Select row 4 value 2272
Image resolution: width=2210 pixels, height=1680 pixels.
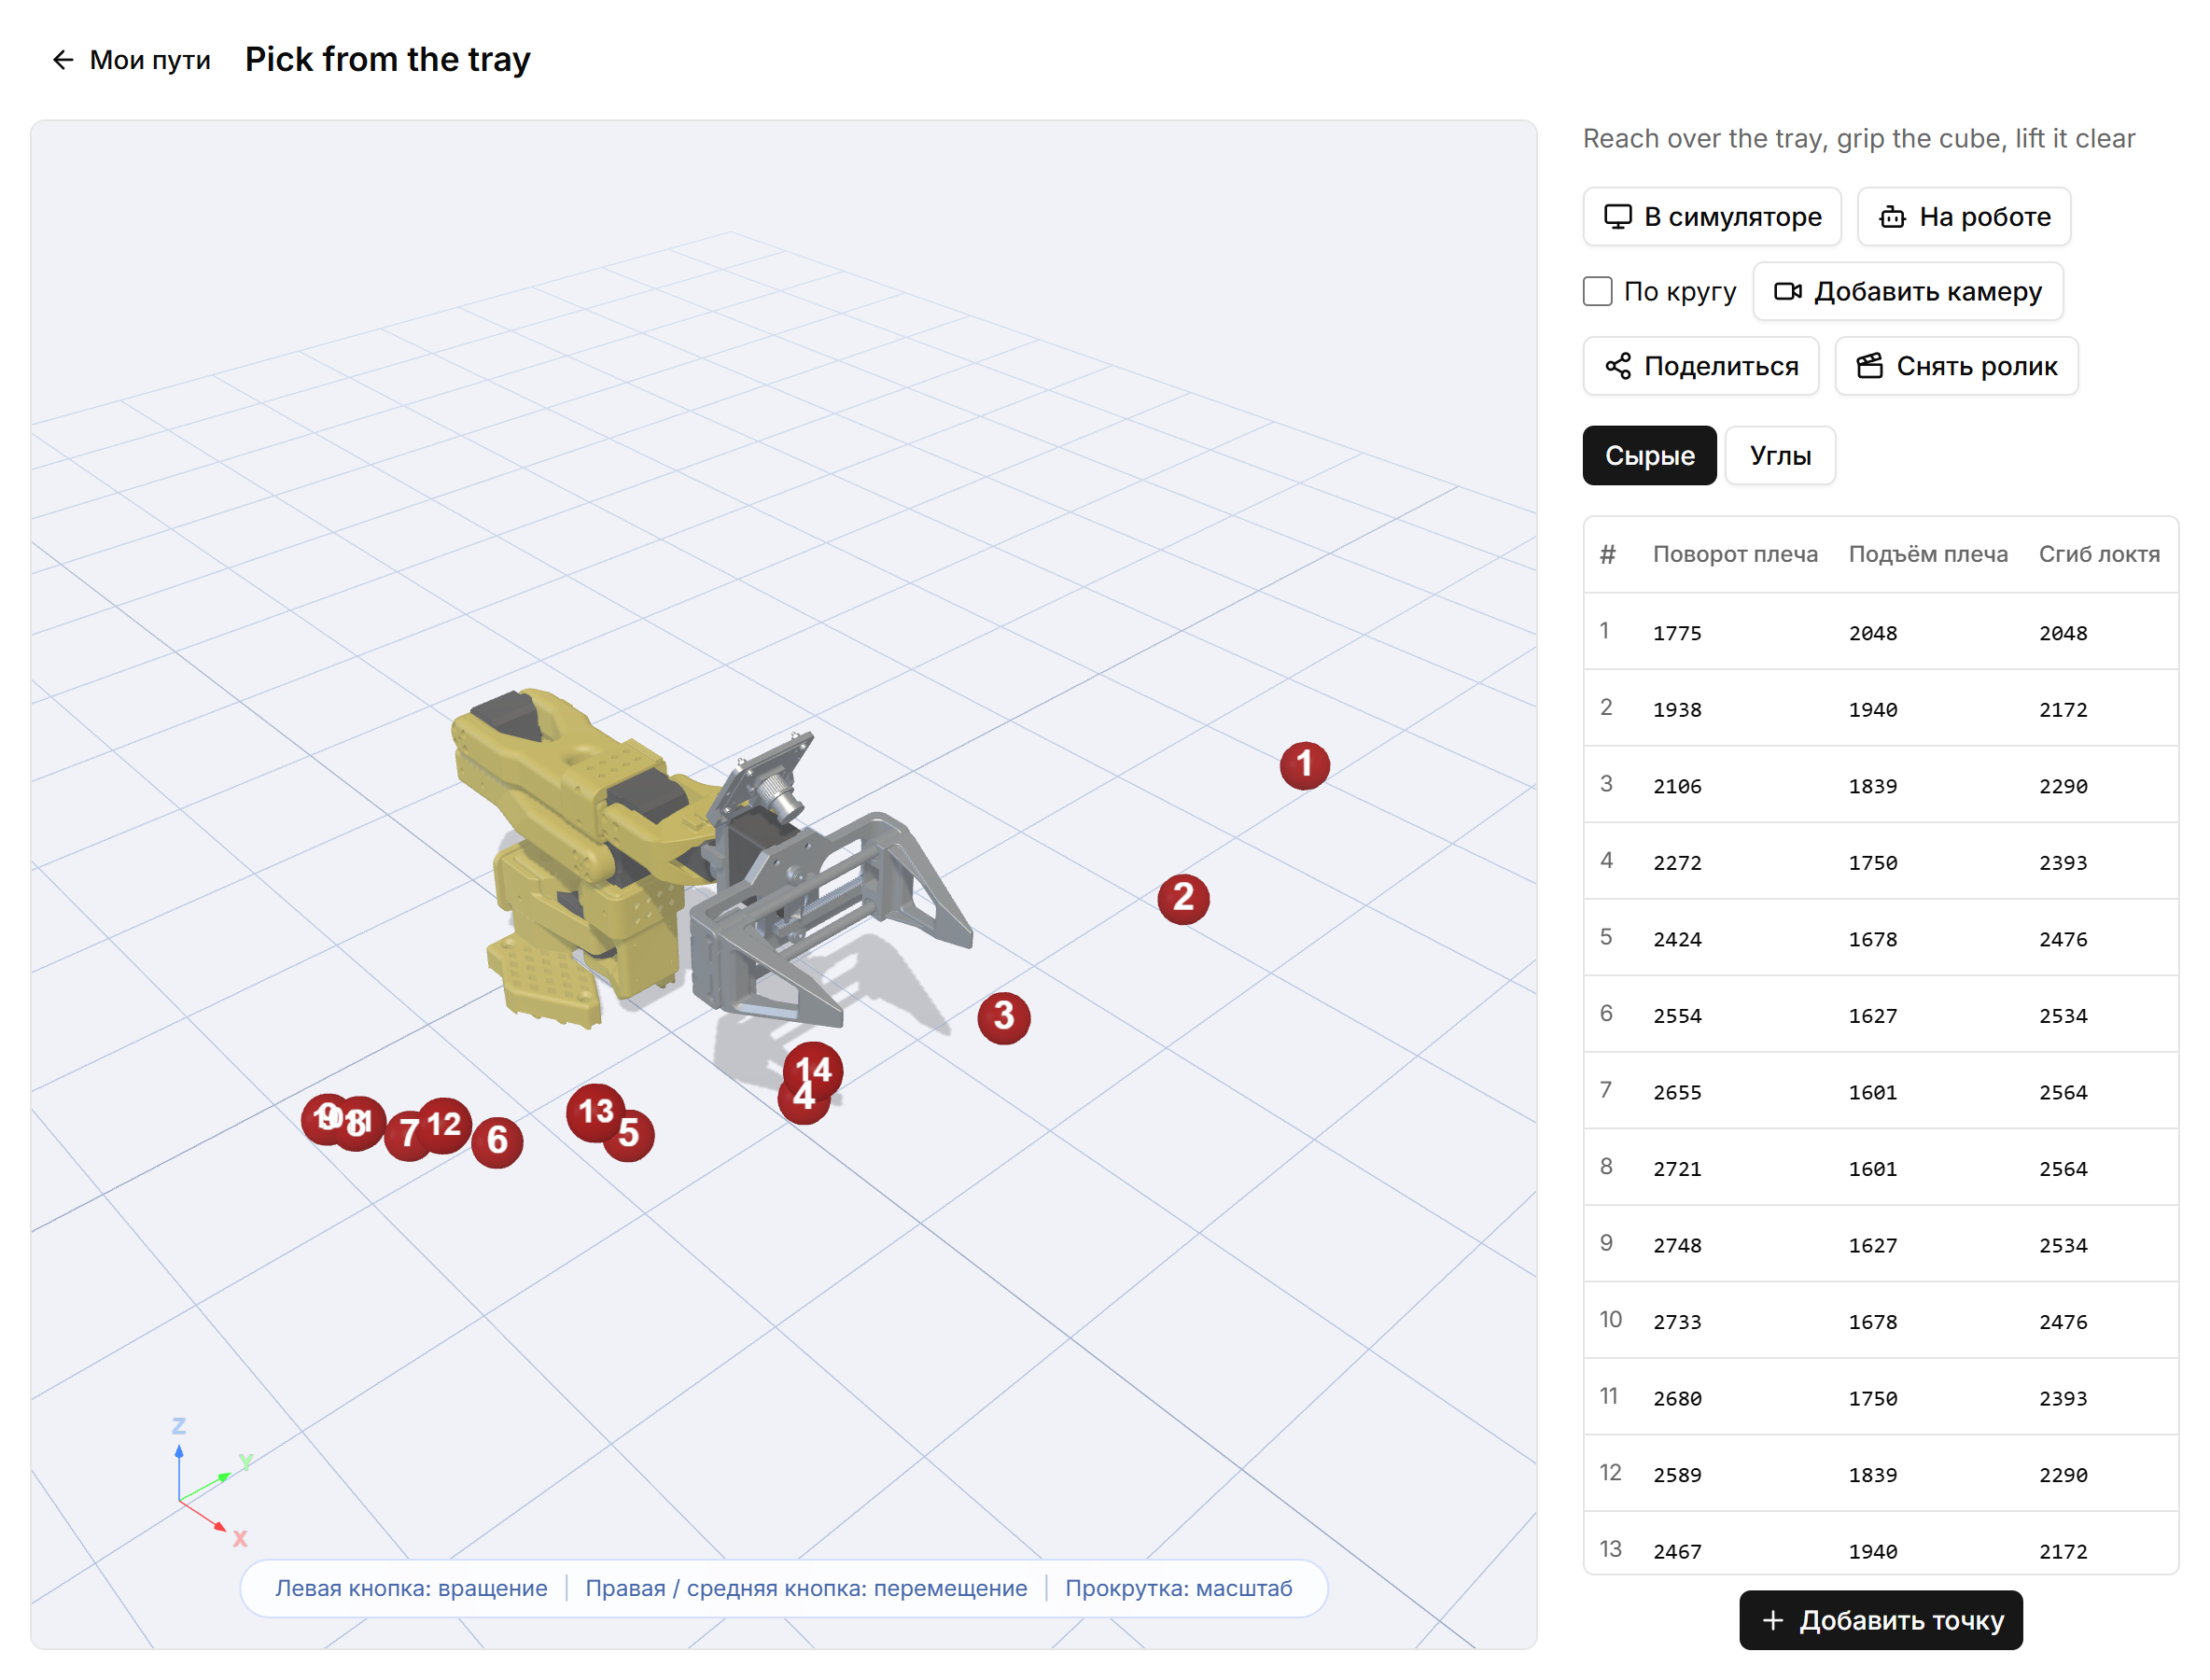pyautogui.click(x=1676, y=863)
